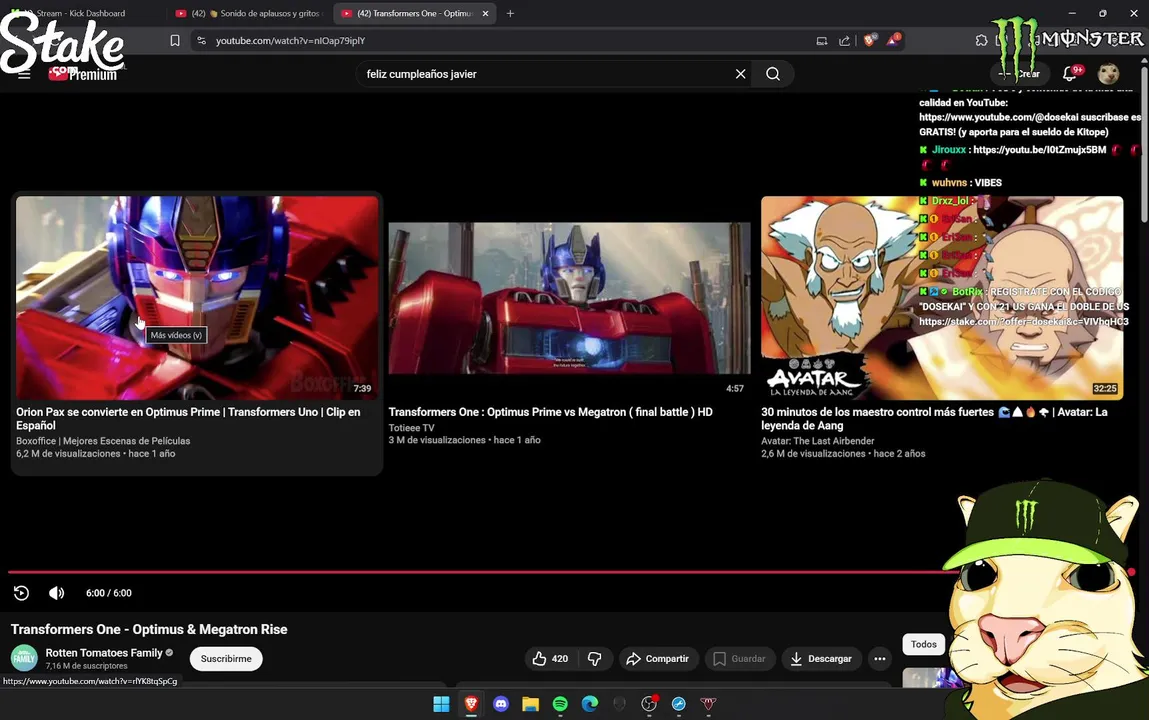Open the YouTube hamburger guide menu
1149x720 pixels.
tap(24, 74)
